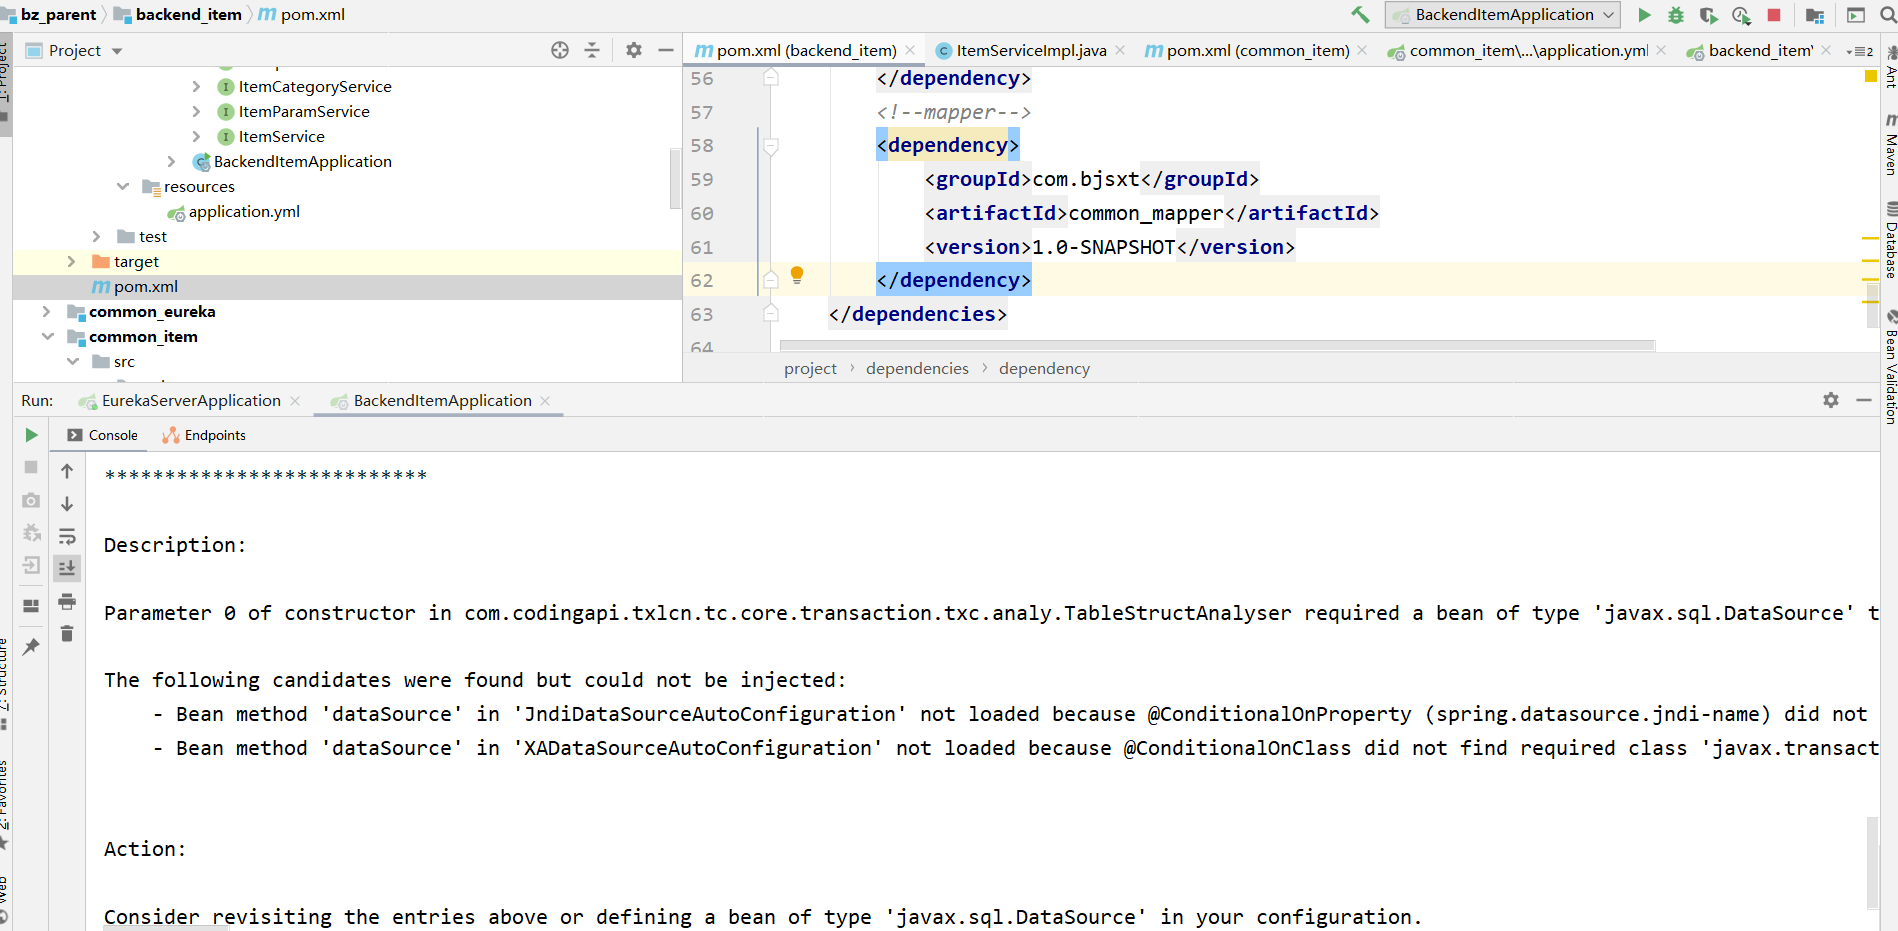The width and height of the screenshot is (1898, 931).
Task: Collapse the common_item module
Action: coord(47,337)
